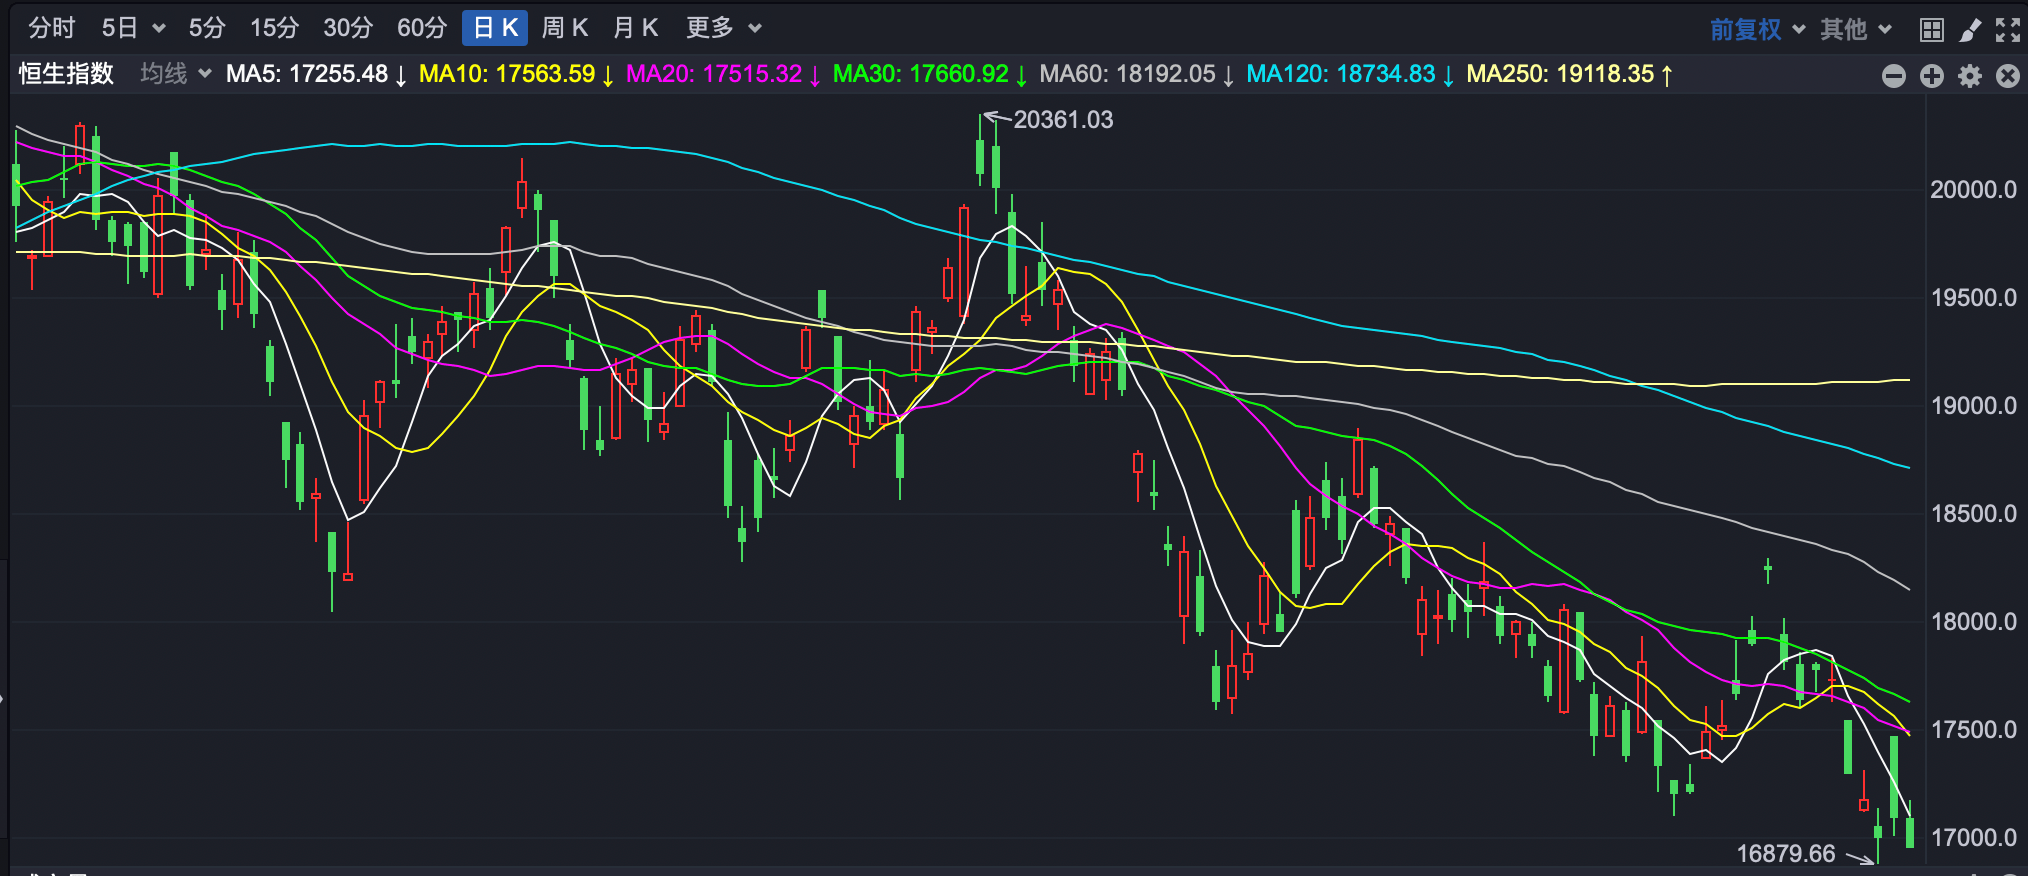The image size is (2028, 876).
Task: Zoom in chart with plus icon
Action: pos(1931,76)
